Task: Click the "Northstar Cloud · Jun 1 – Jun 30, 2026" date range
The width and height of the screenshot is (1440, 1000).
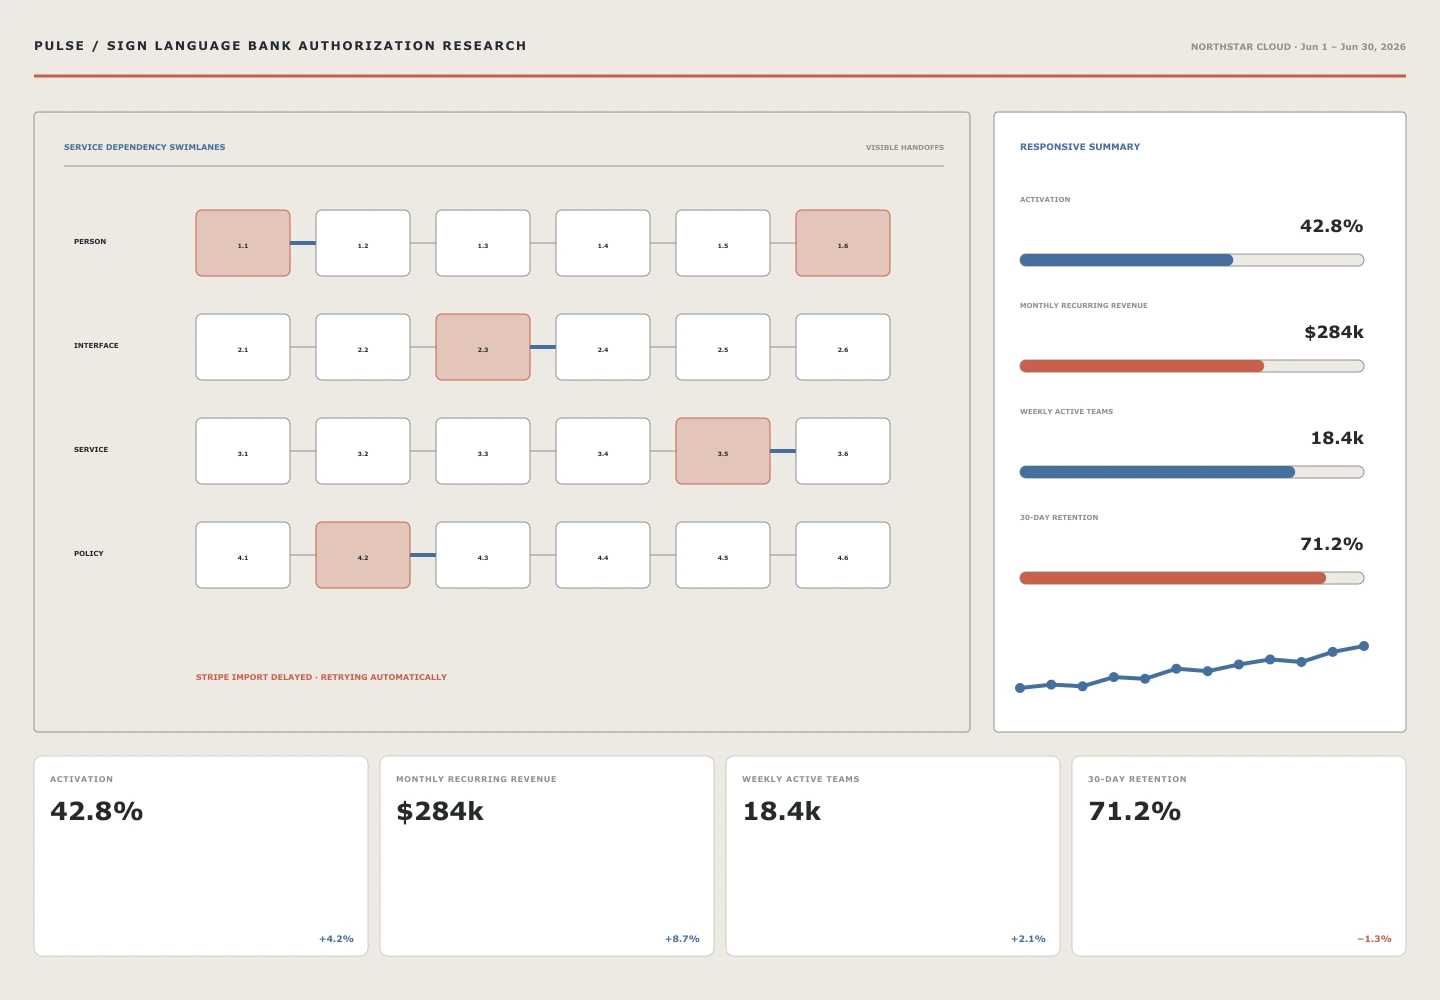Action: click(x=1298, y=47)
